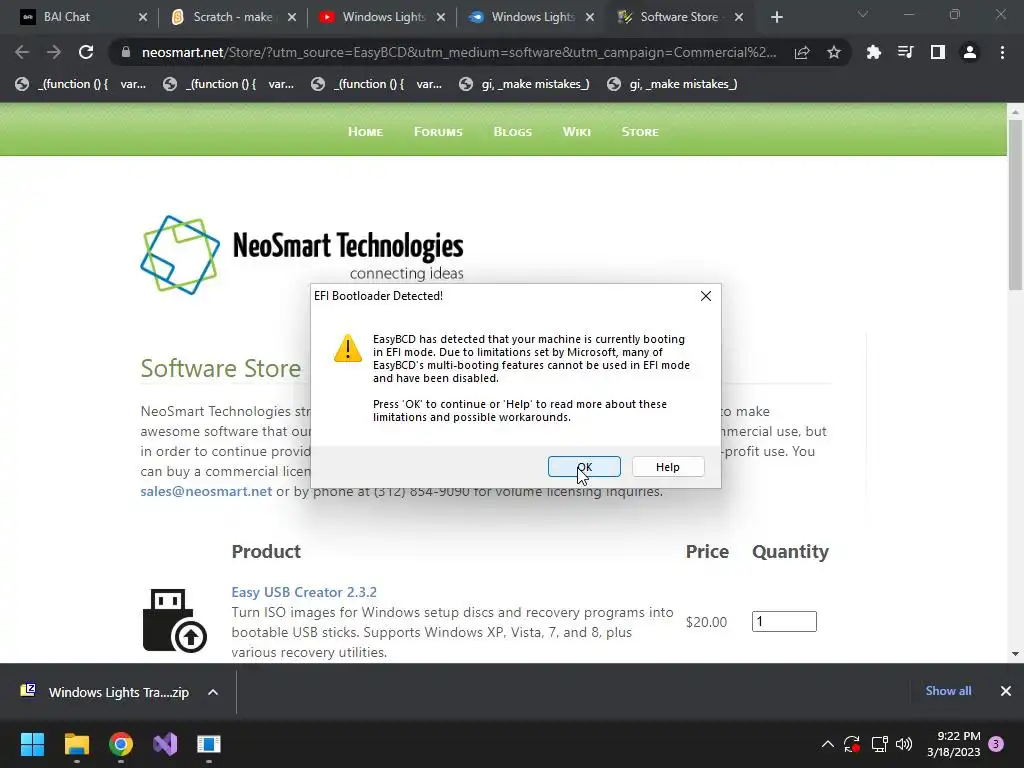Email sales@neosmart.net link
Viewport: 1024px width, 768px height.
(x=206, y=491)
